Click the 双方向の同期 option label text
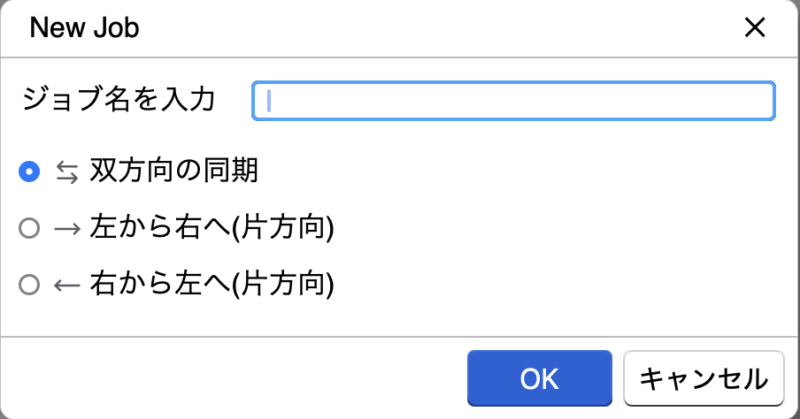This screenshot has height=419, width=800. tap(174, 172)
